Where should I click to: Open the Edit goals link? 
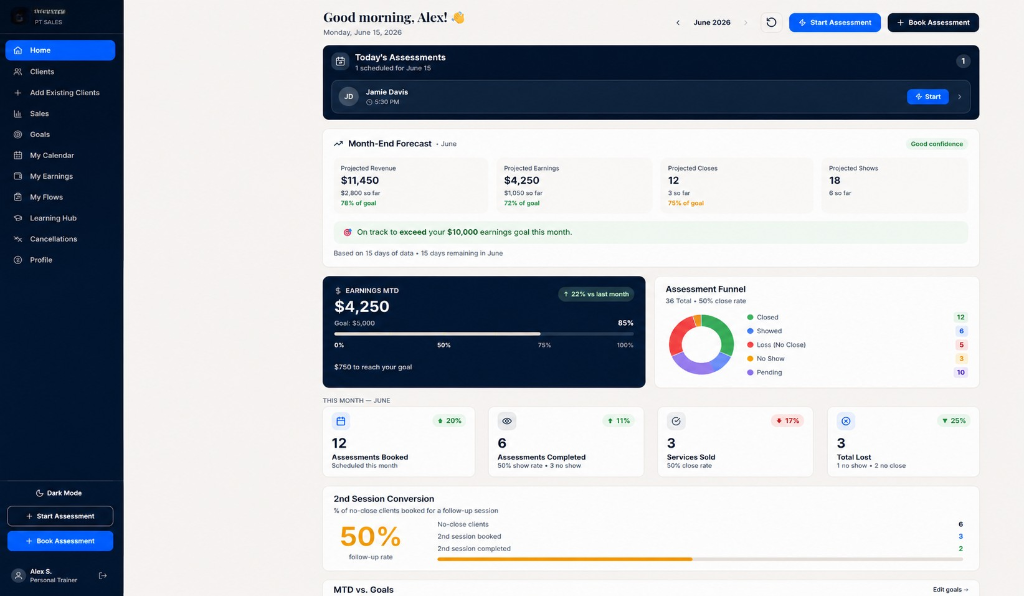pos(950,589)
